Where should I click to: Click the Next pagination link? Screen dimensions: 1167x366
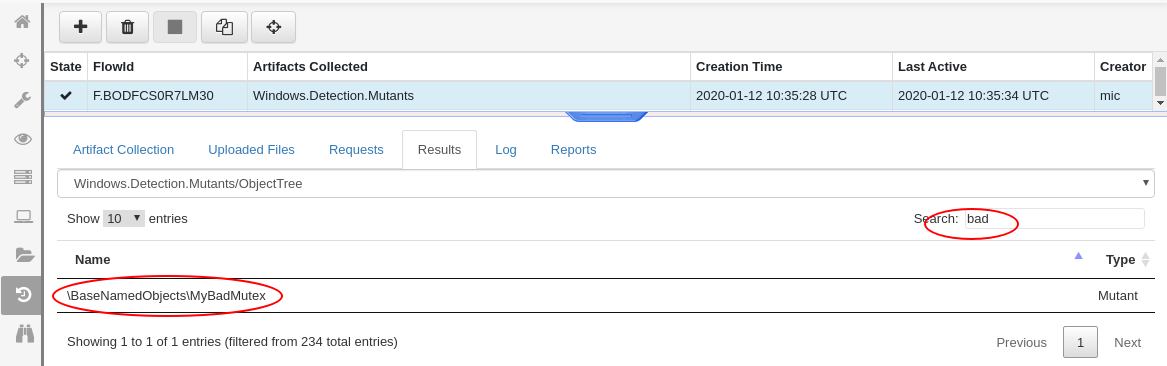[x=1128, y=342]
